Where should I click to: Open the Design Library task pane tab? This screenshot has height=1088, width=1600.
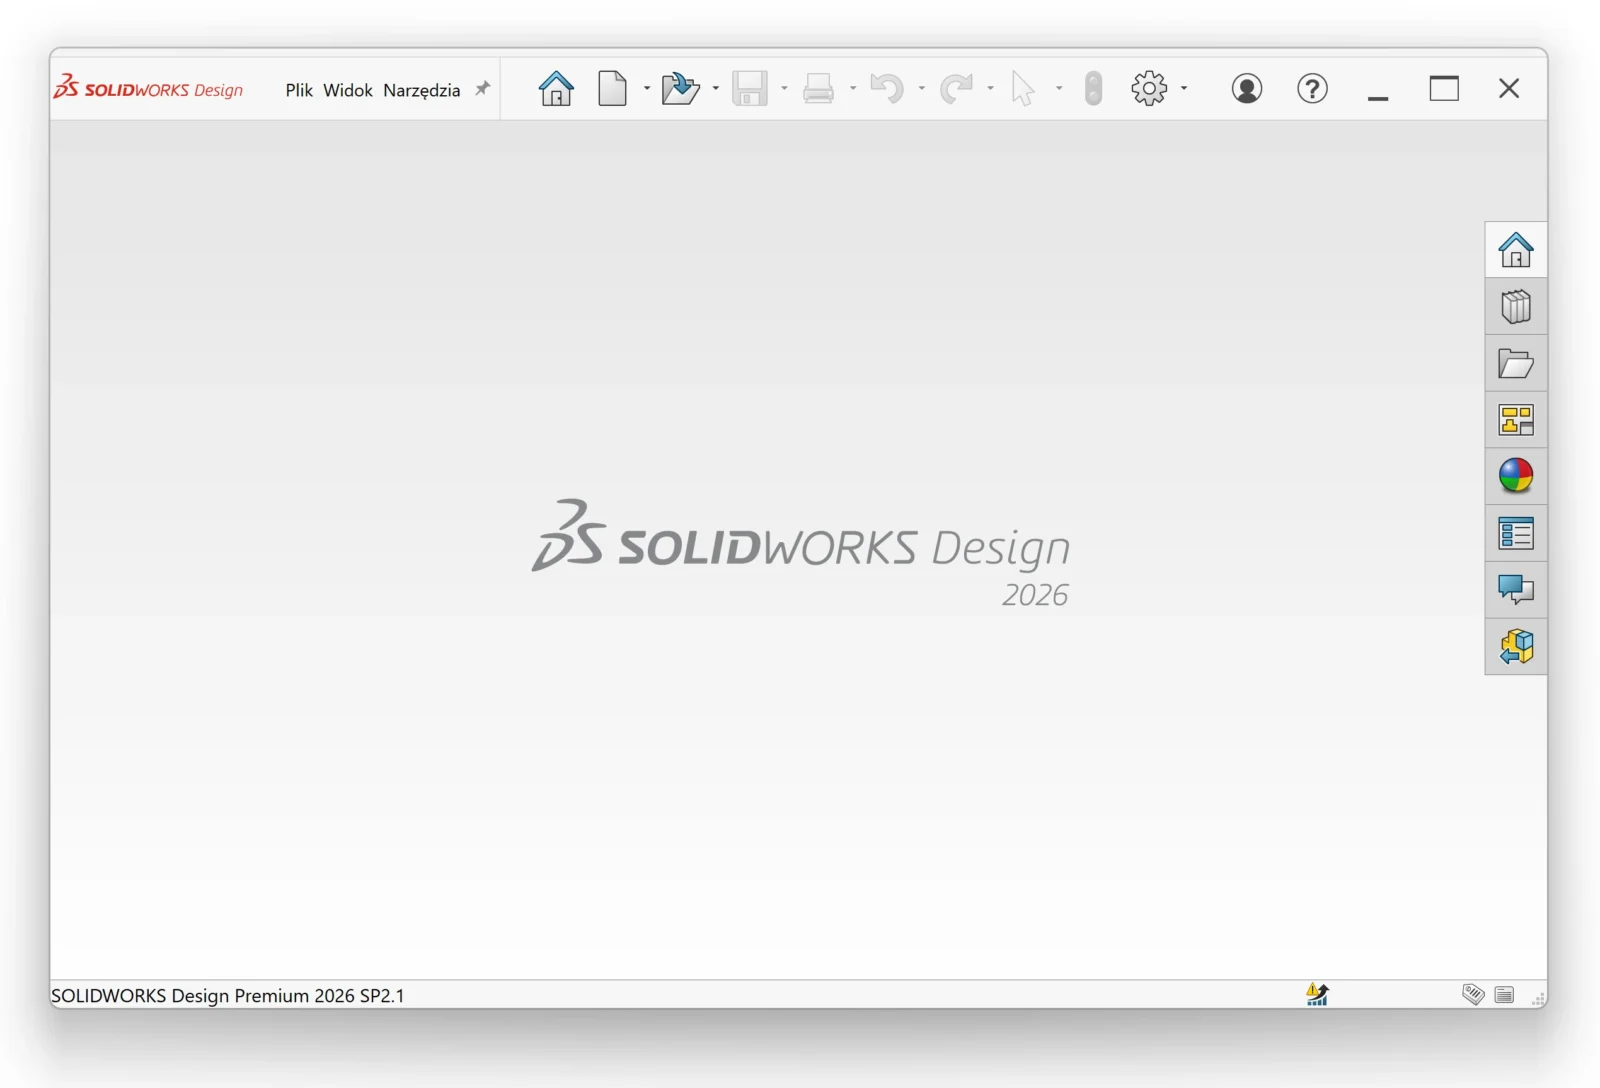point(1516,307)
